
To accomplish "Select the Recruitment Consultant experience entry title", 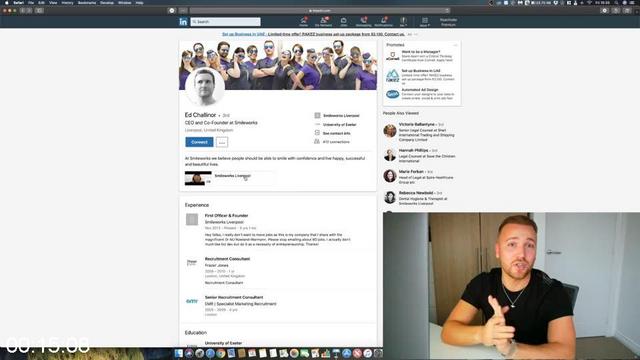I will click(x=227, y=259).
